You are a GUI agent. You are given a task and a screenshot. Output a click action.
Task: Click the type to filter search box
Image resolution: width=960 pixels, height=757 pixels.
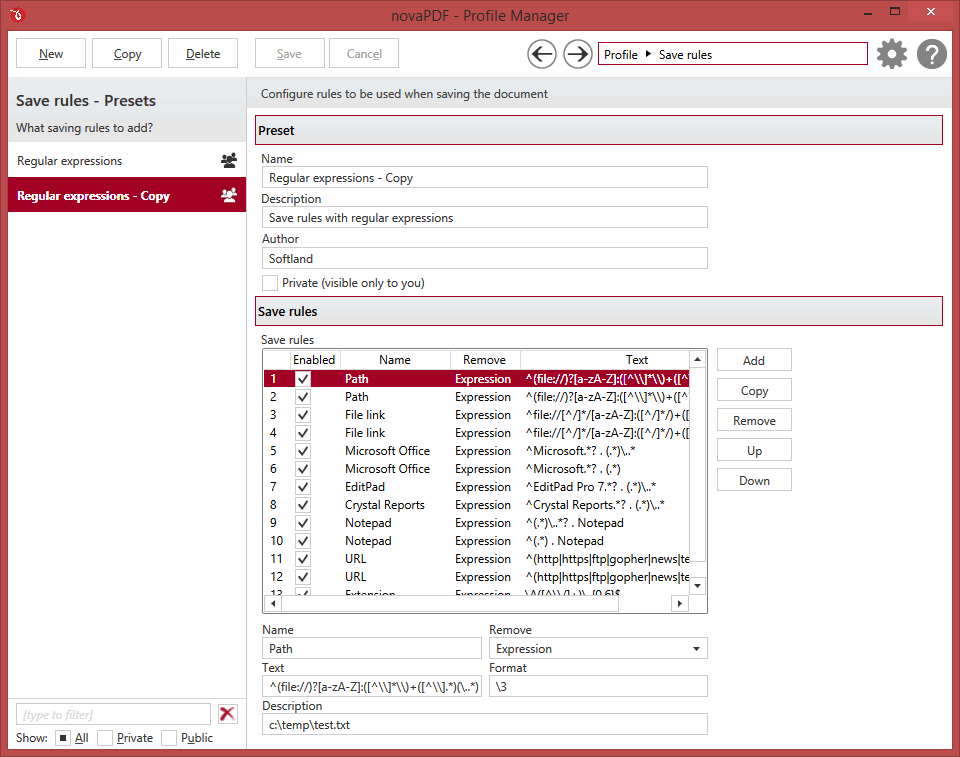point(113,714)
